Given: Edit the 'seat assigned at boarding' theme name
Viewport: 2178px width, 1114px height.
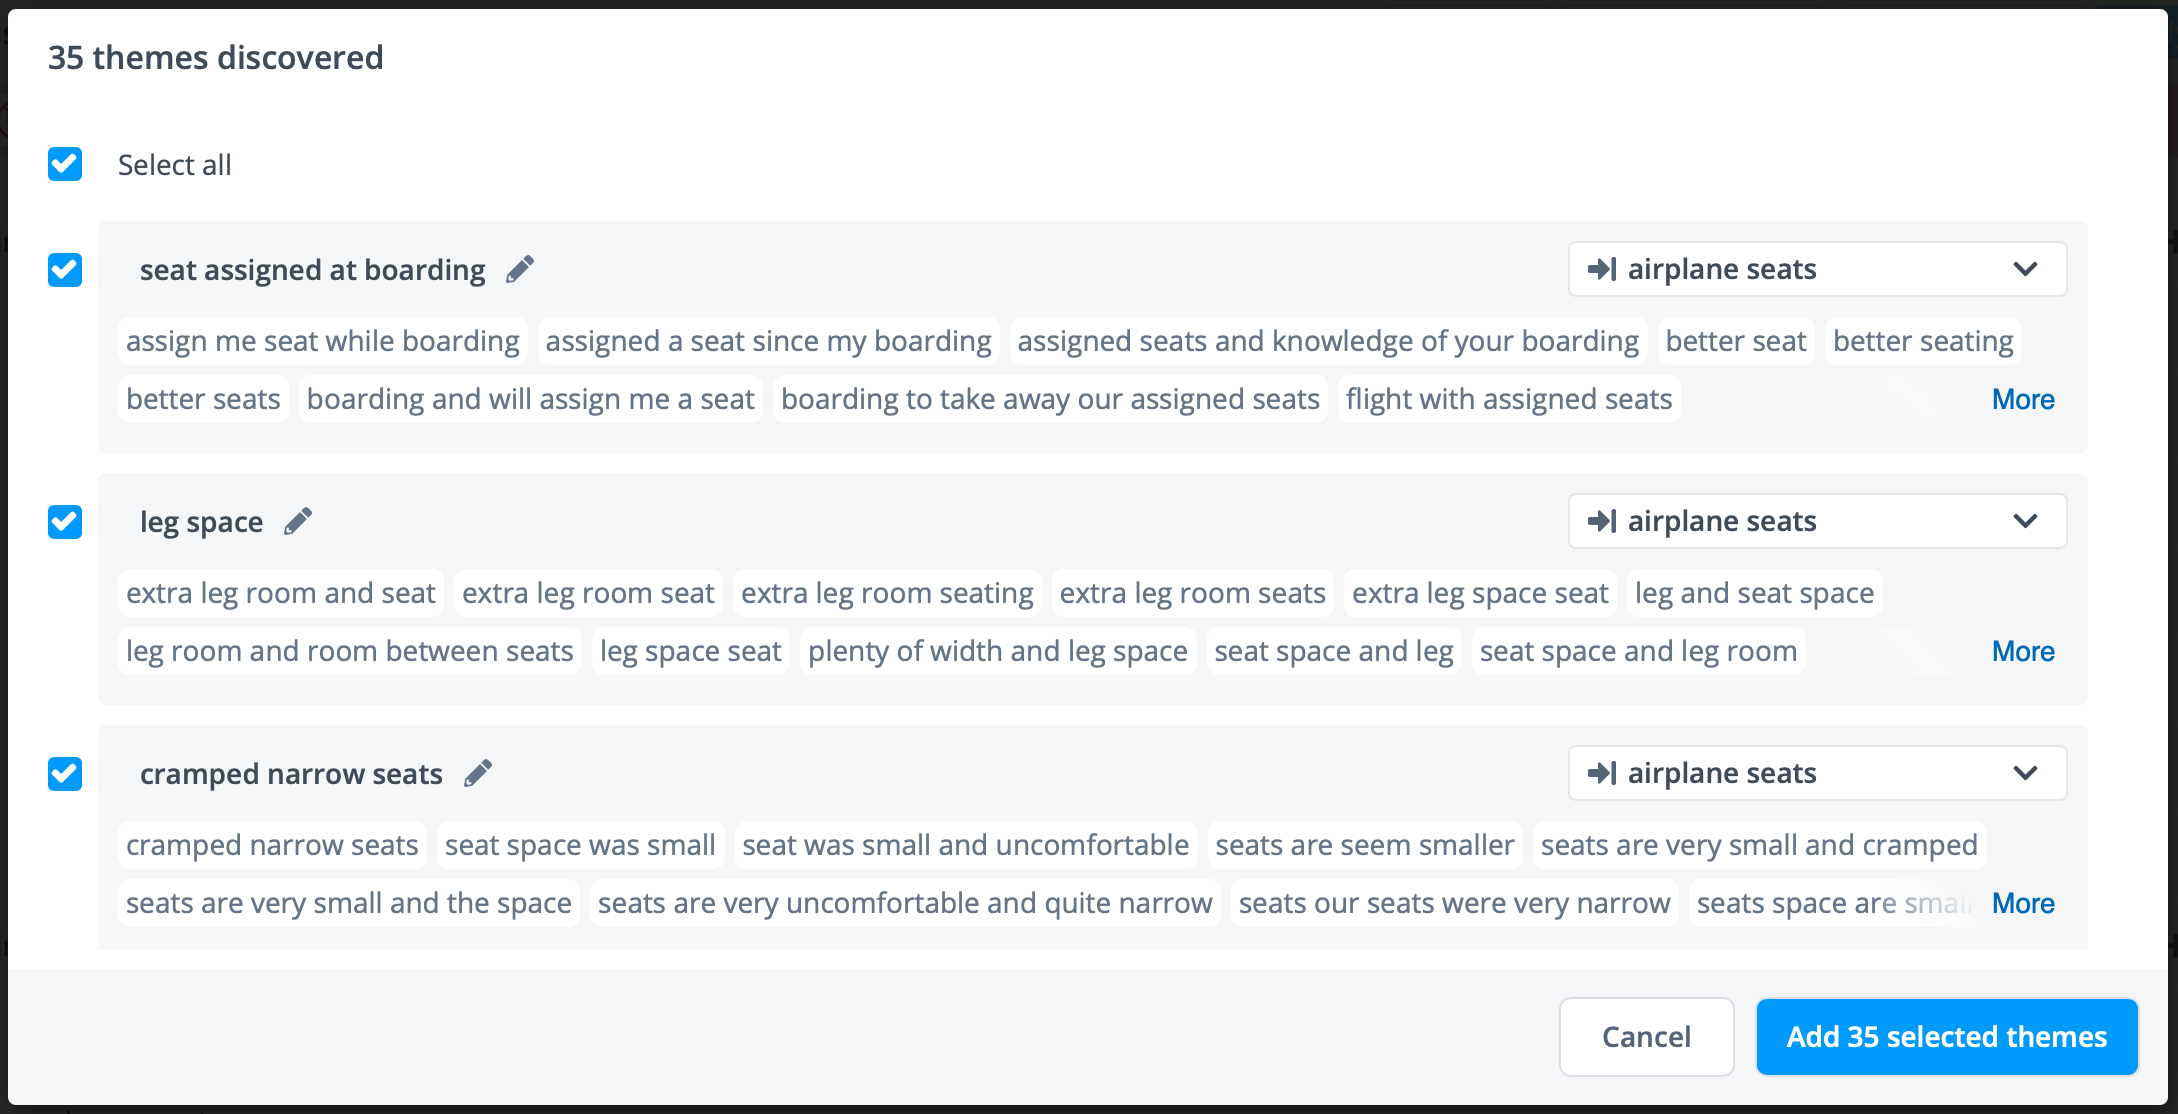Looking at the screenshot, I should click(x=520, y=269).
